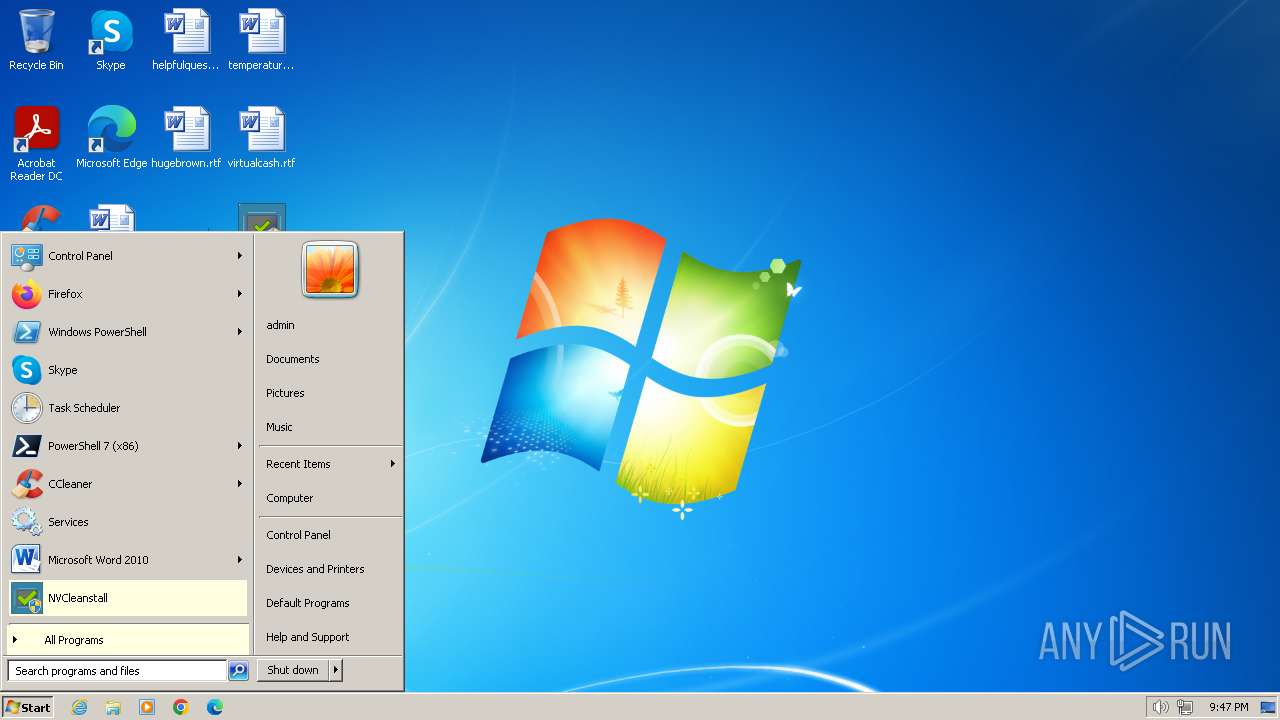Open File Explorer from taskbar
This screenshot has height=720, width=1280.
tap(113, 707)
